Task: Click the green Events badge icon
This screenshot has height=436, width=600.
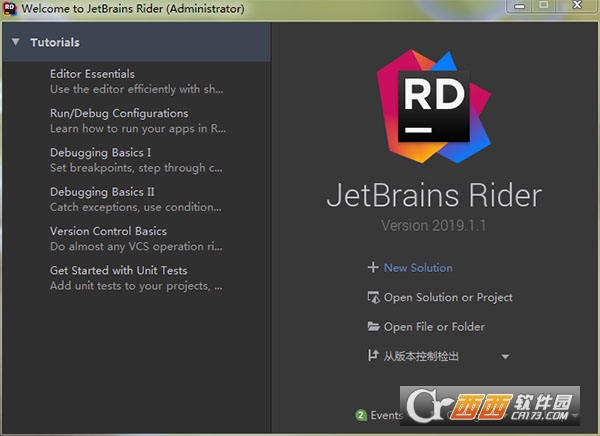Action: pos(361,415)
